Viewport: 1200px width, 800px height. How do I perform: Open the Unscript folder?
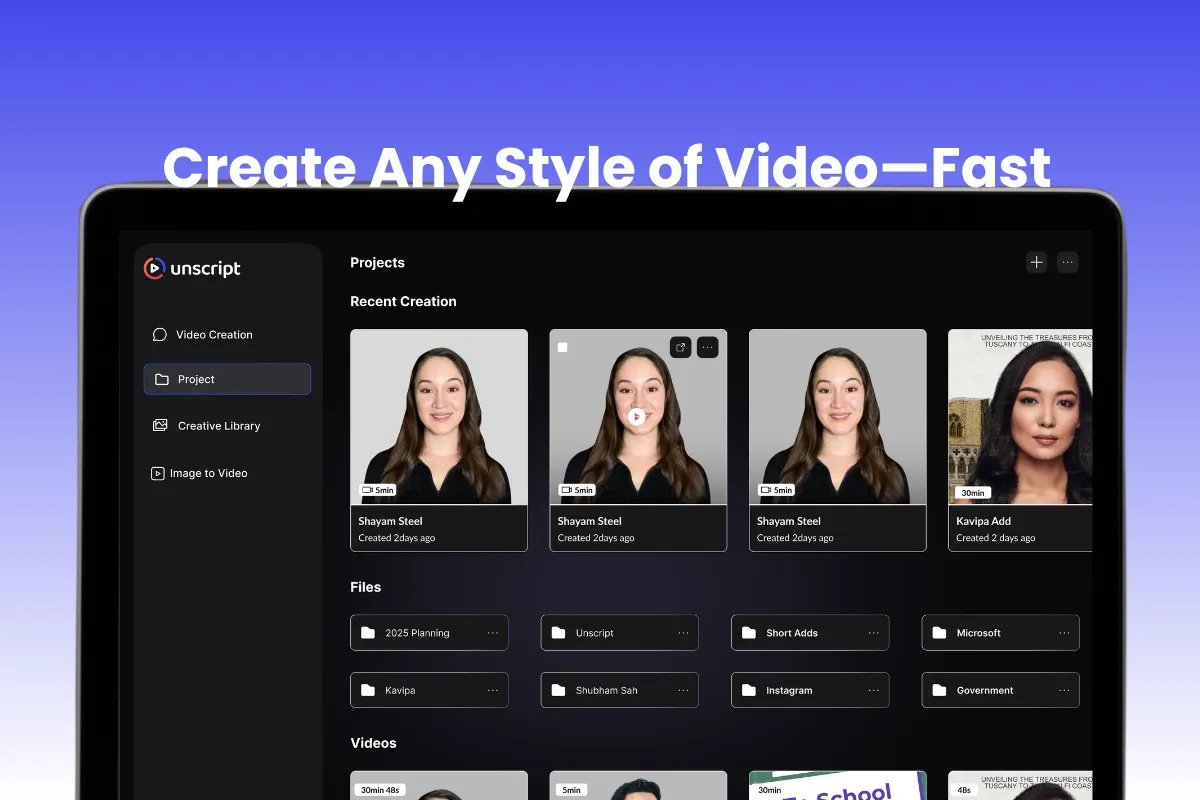click(620, 633)
